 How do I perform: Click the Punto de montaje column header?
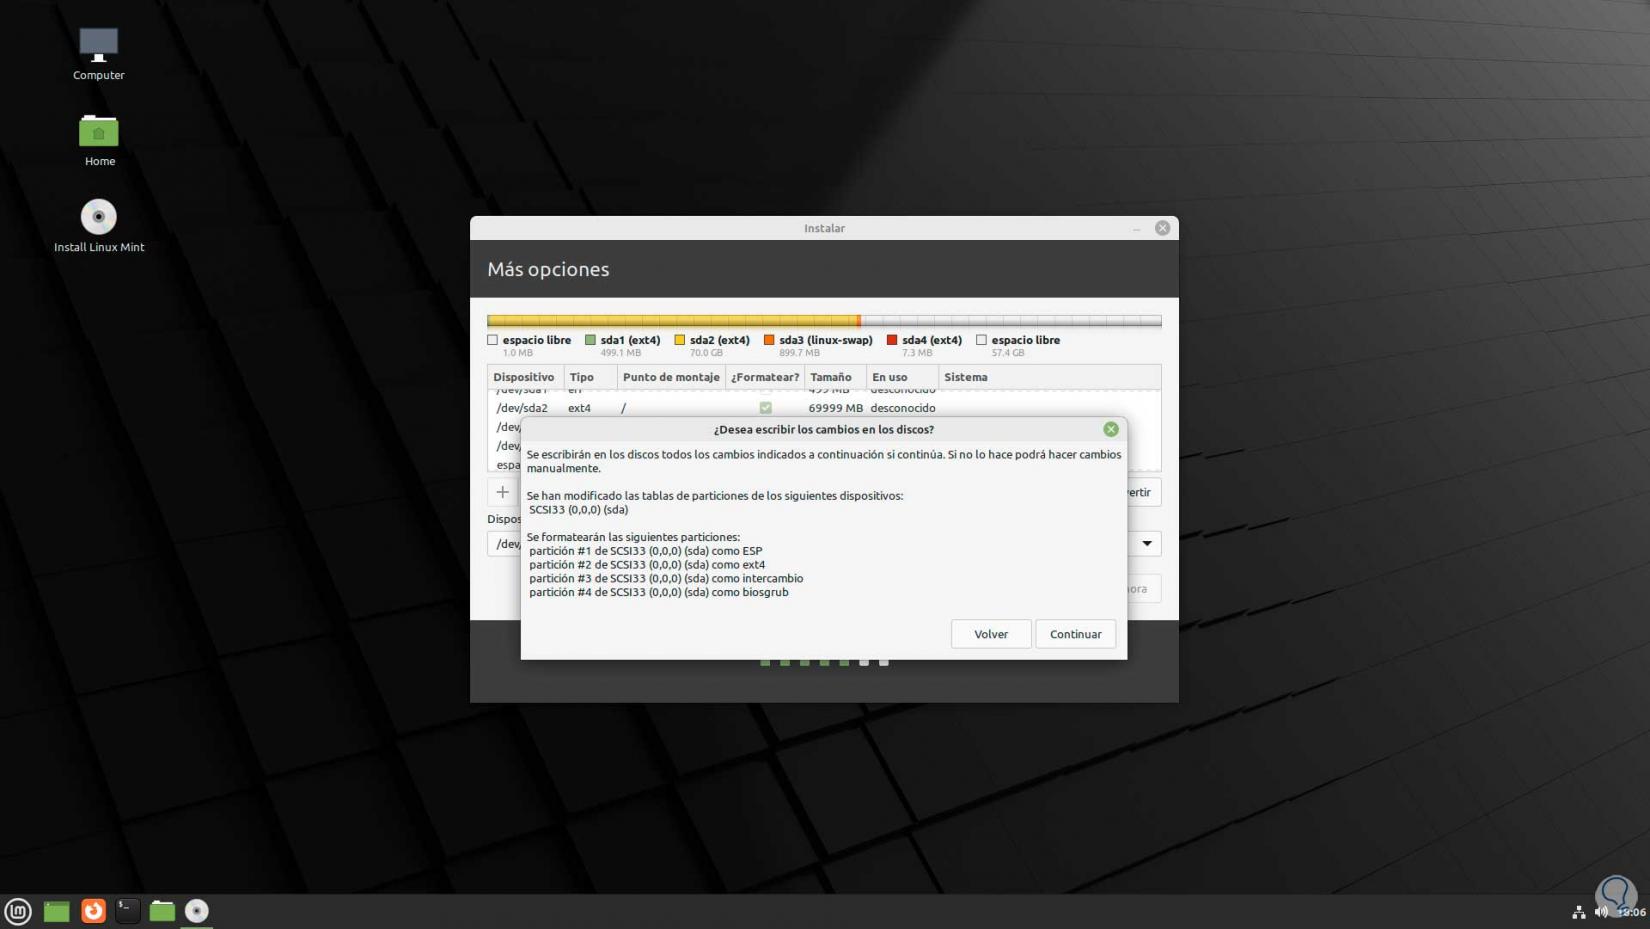671,377
